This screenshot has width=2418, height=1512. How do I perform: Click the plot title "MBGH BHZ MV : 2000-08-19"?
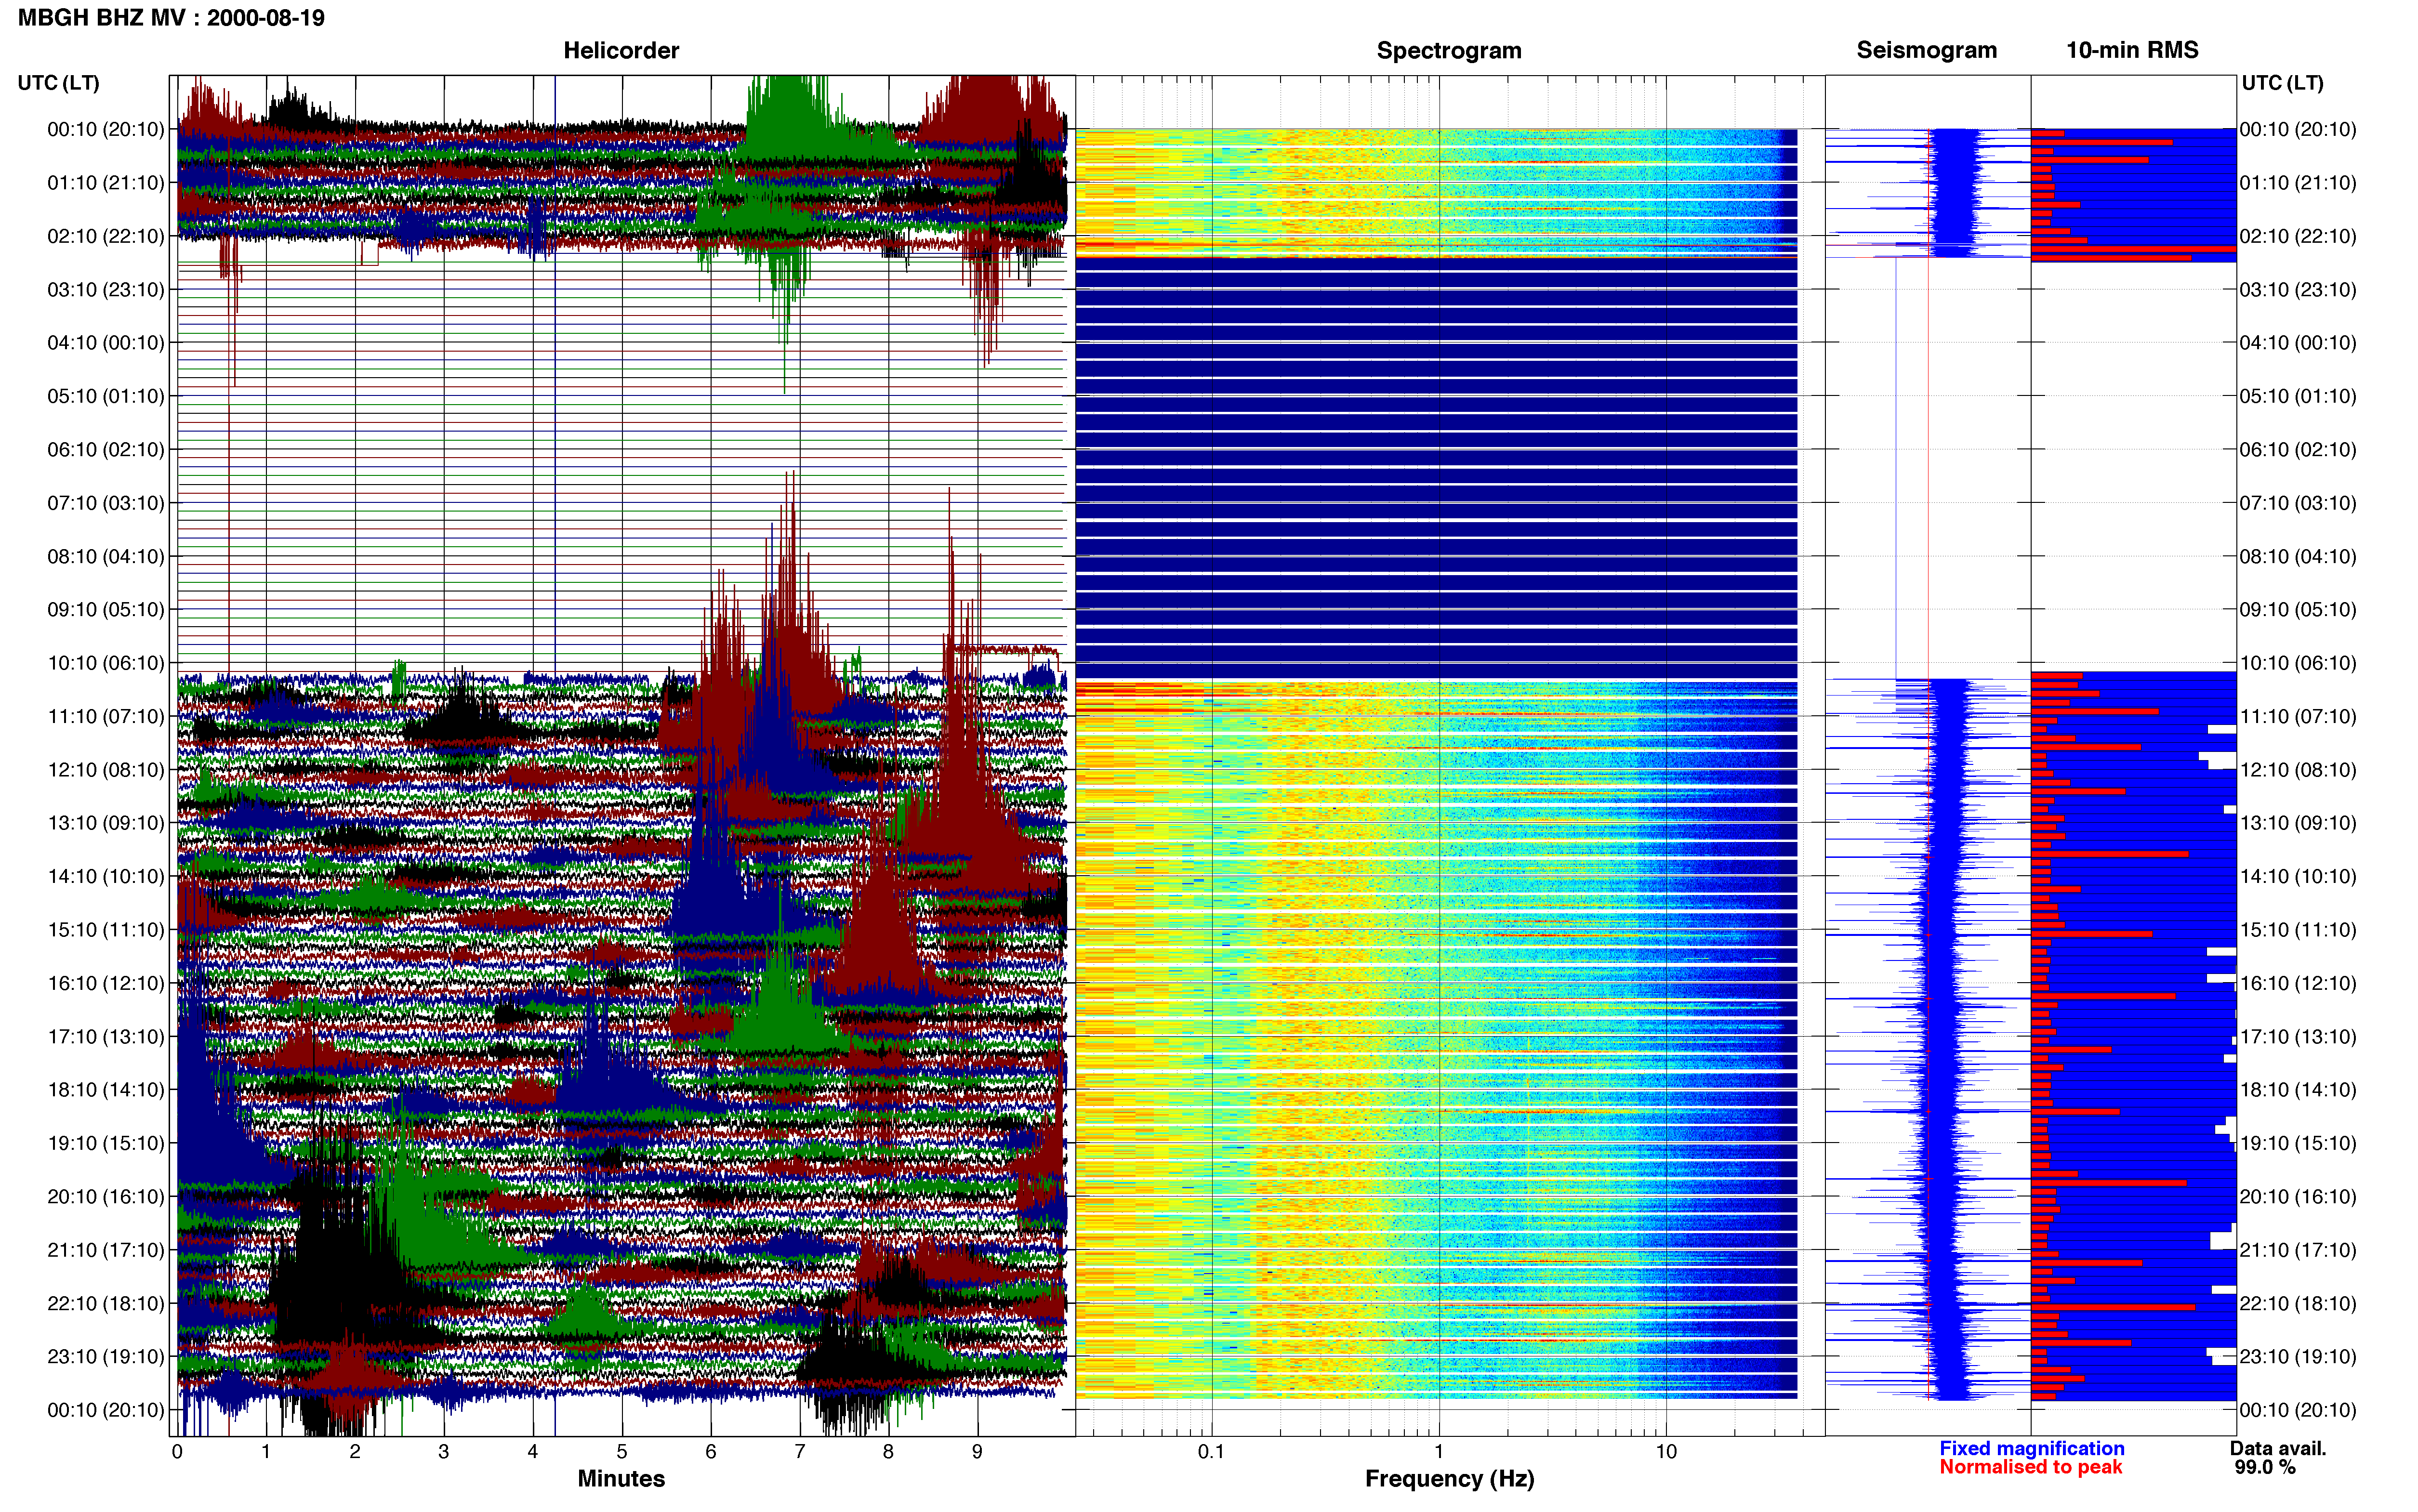pos(171,18)
